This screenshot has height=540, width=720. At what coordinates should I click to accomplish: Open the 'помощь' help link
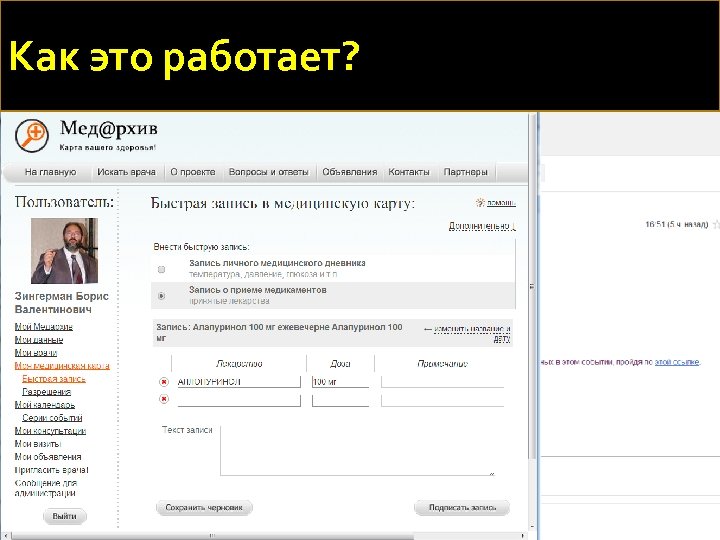click(x=501, y=202)
